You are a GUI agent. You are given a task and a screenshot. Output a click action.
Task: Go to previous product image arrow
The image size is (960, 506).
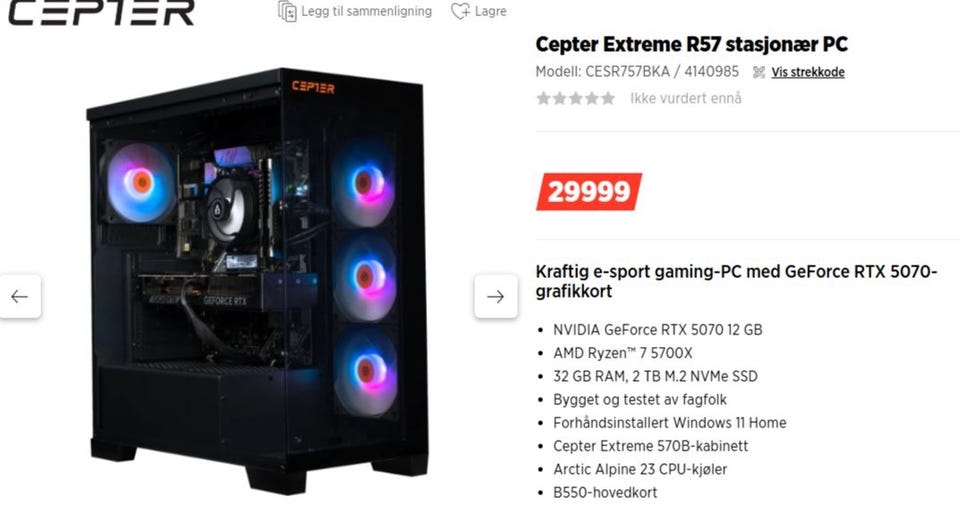point(20,296)
